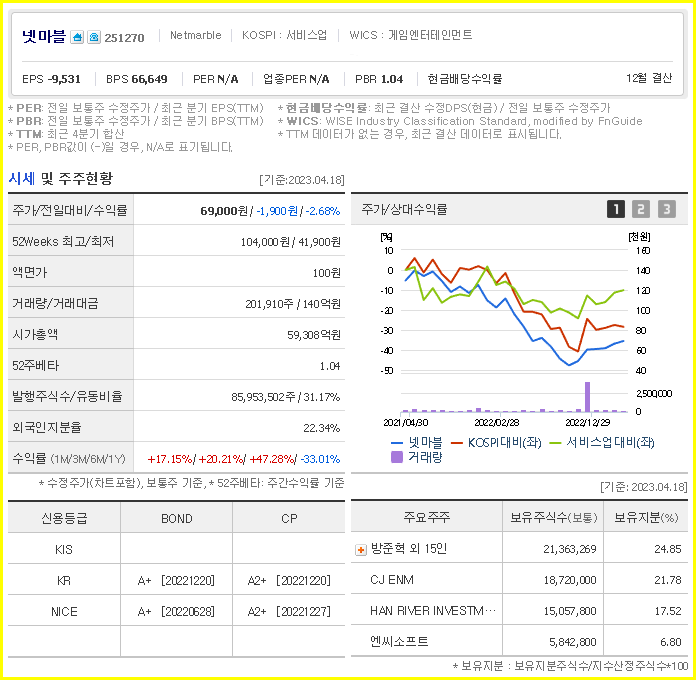The height and width of the screenshot is (680, 696).
Task: Click the CP column header
Action: 289,518
